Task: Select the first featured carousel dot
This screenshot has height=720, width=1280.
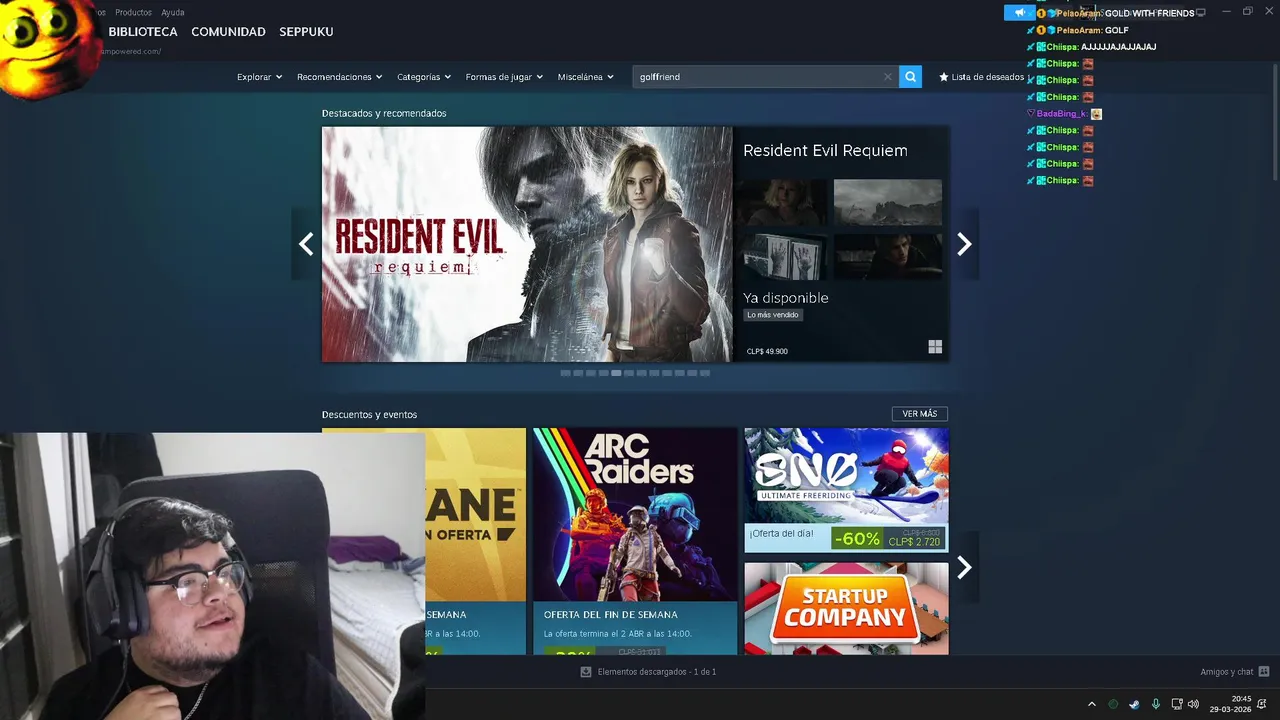Action: click(565, 373)
